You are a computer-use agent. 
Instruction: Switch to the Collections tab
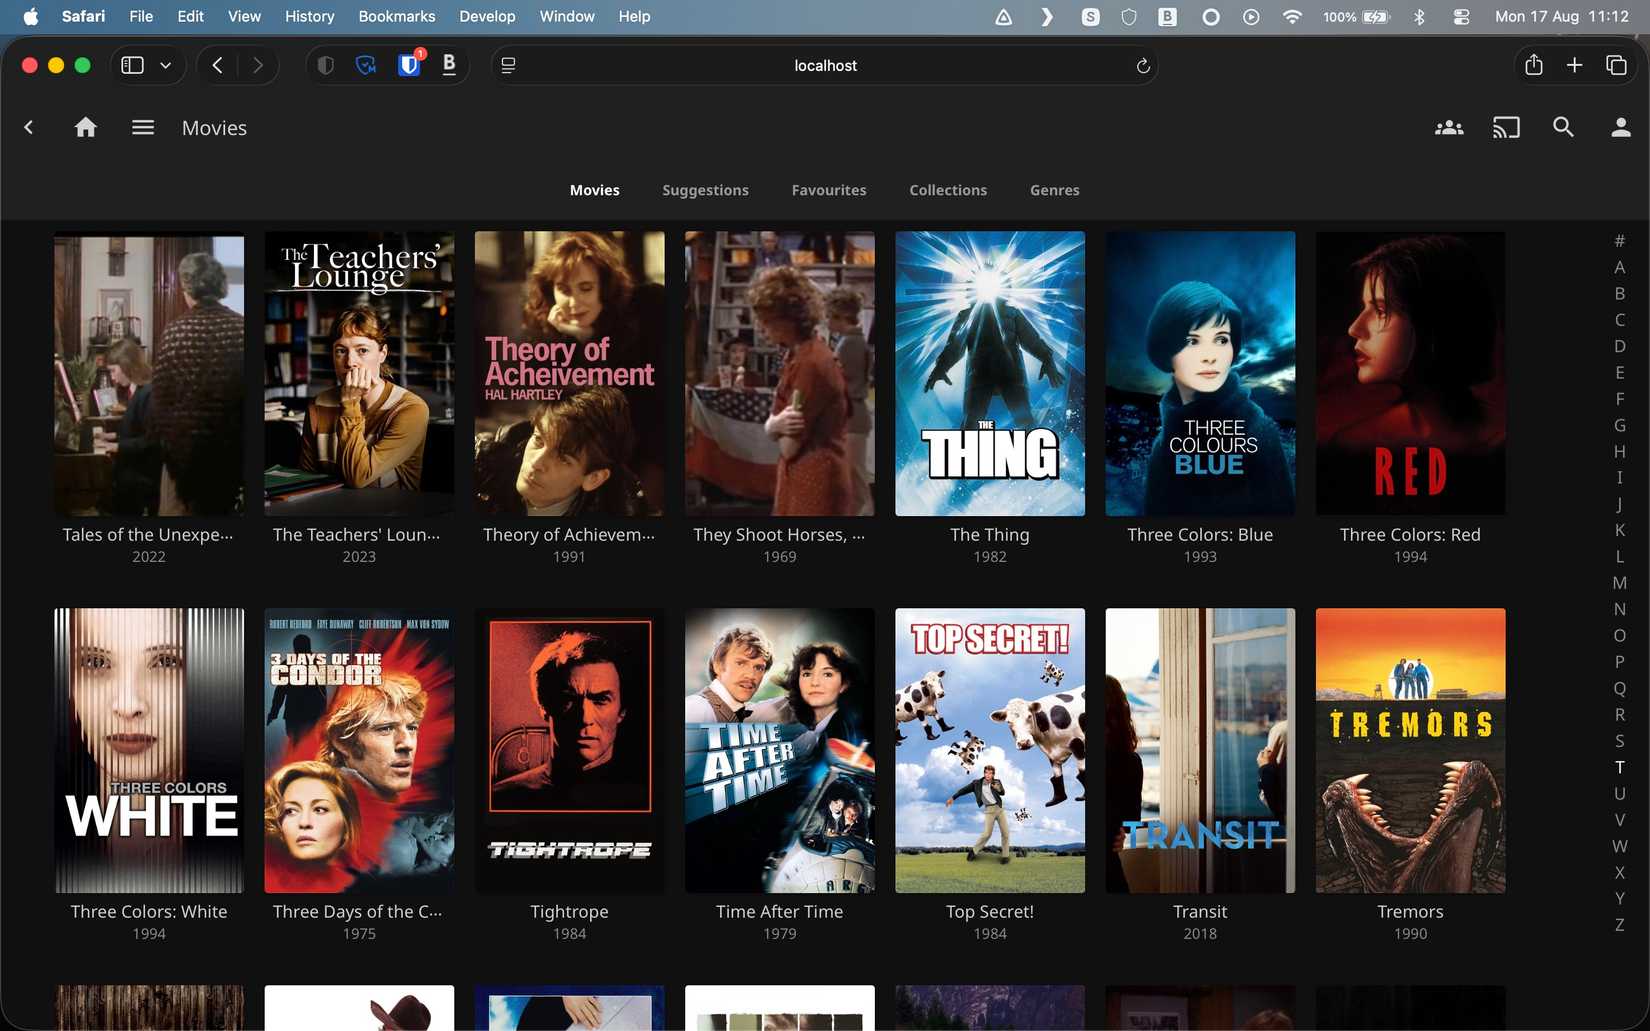948,190
